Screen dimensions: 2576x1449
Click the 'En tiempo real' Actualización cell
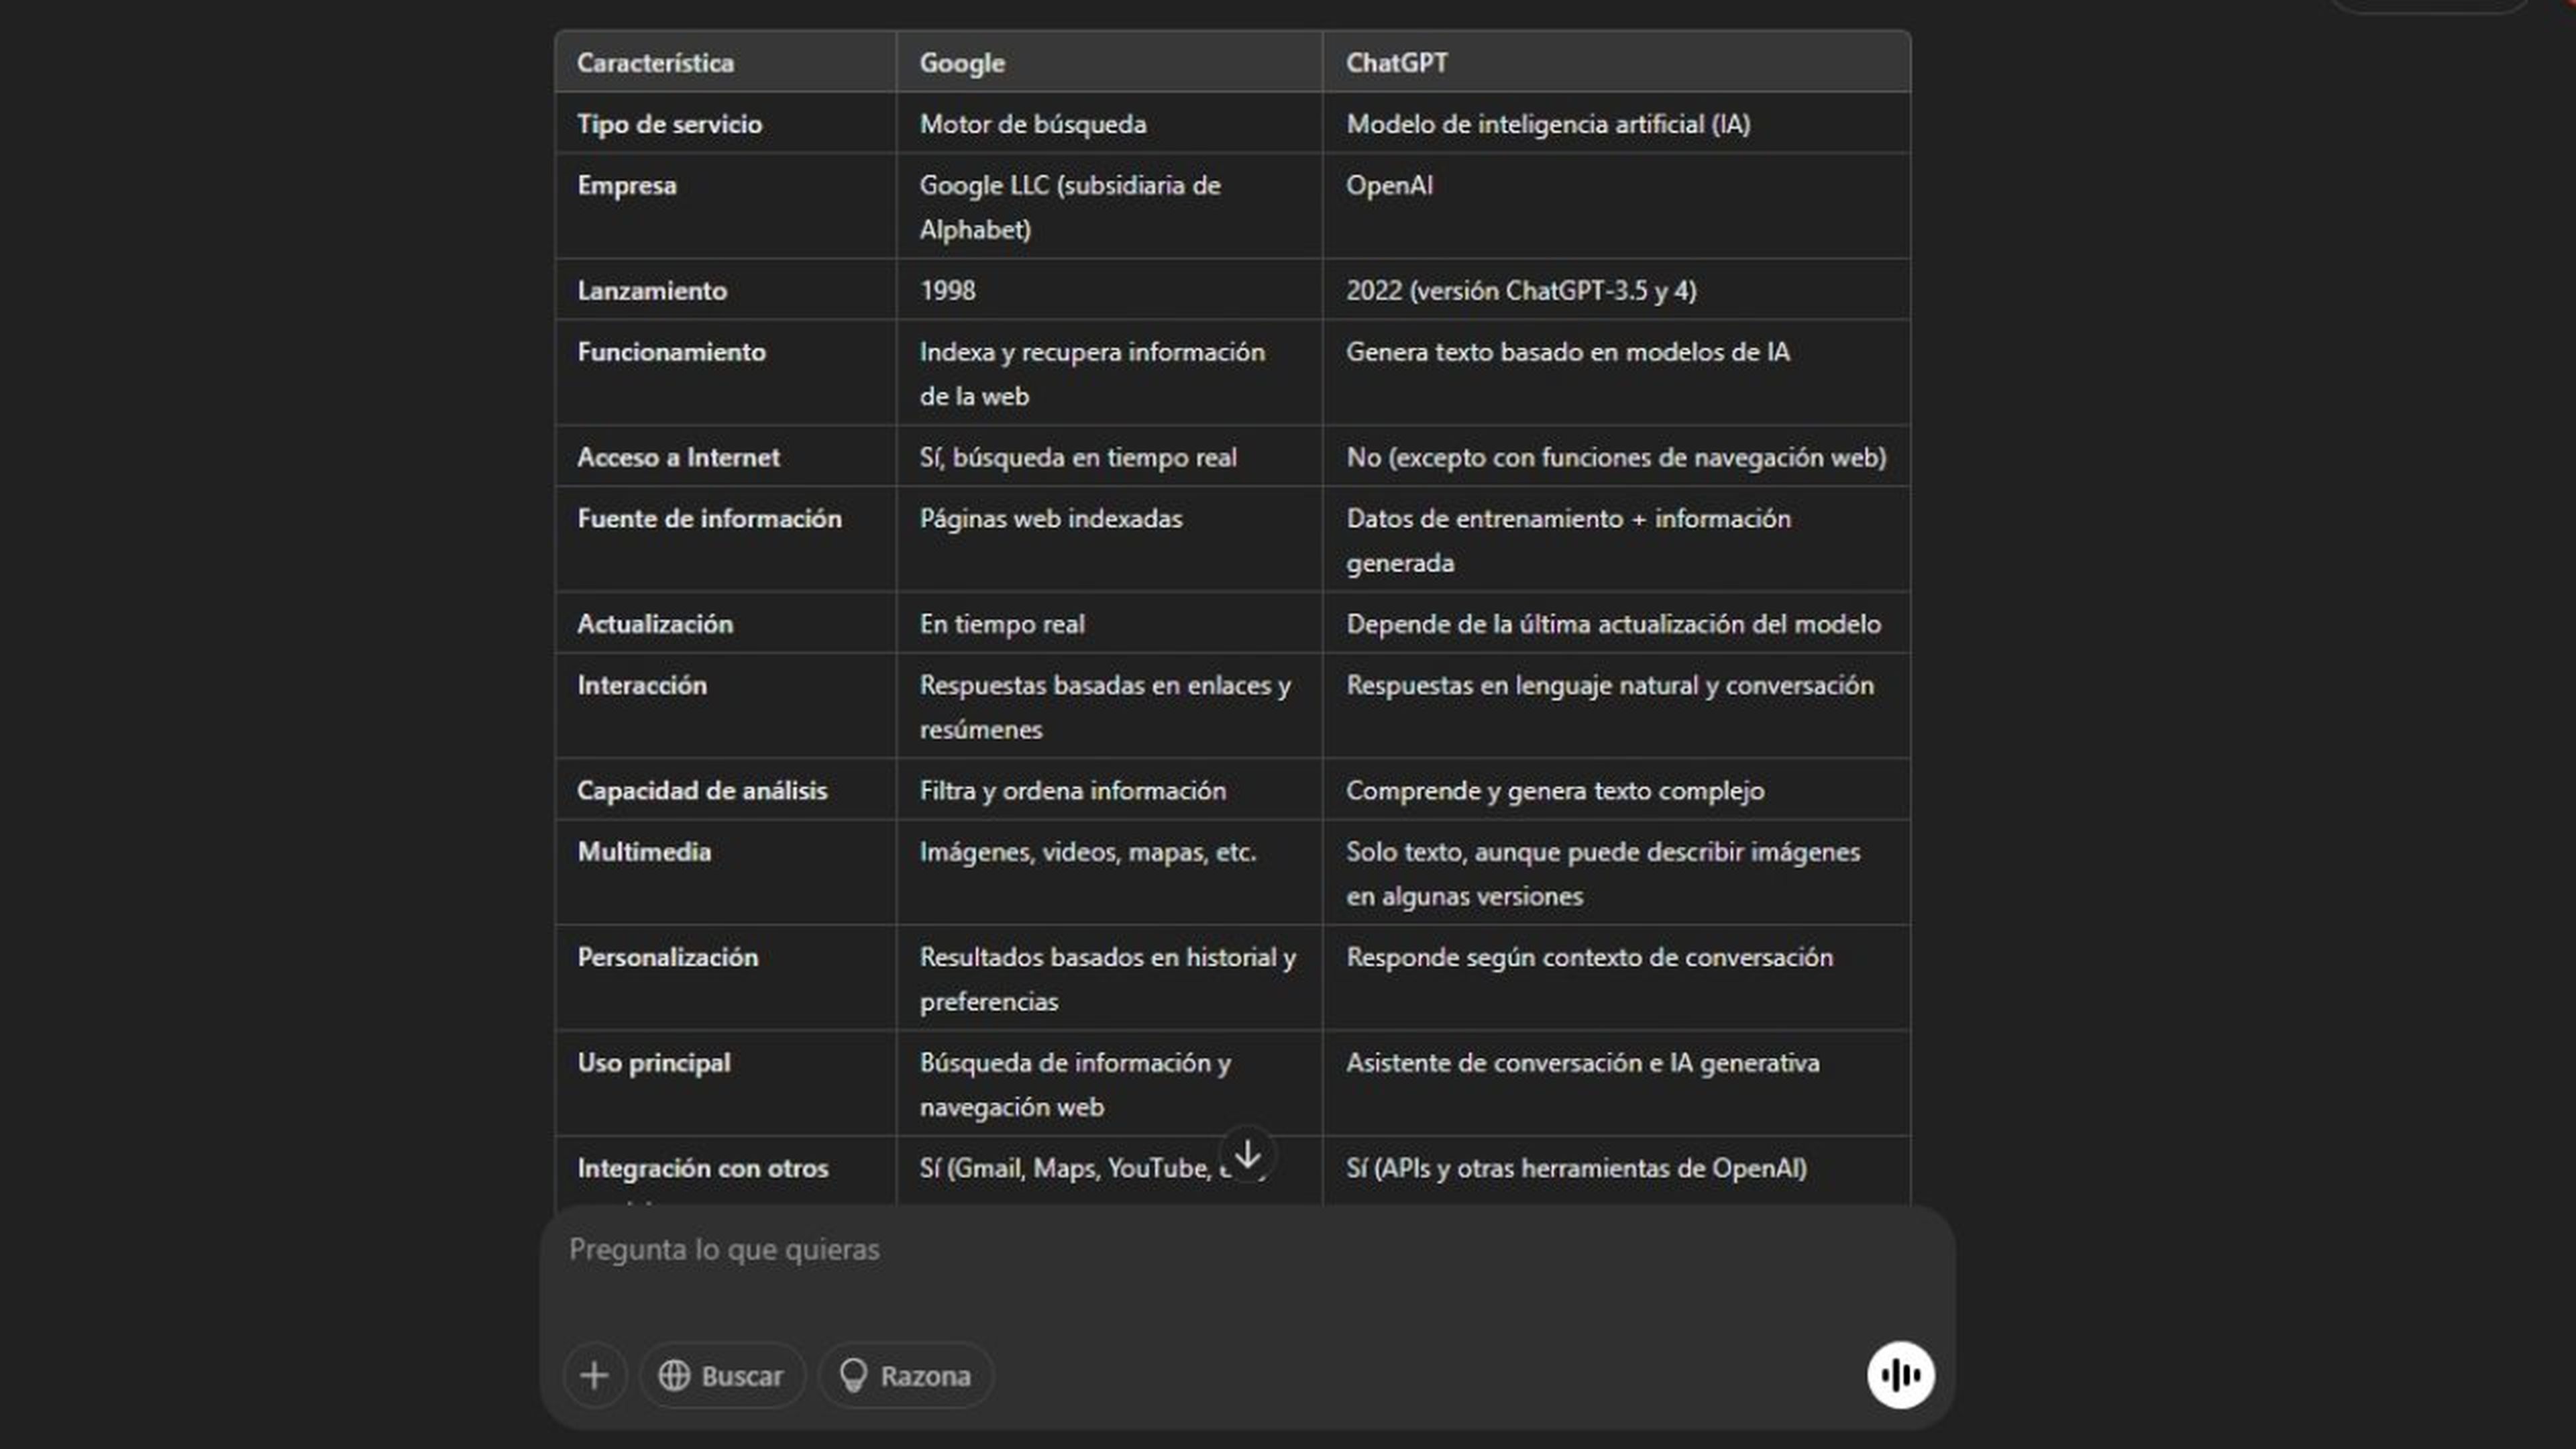coord(1001,624)
